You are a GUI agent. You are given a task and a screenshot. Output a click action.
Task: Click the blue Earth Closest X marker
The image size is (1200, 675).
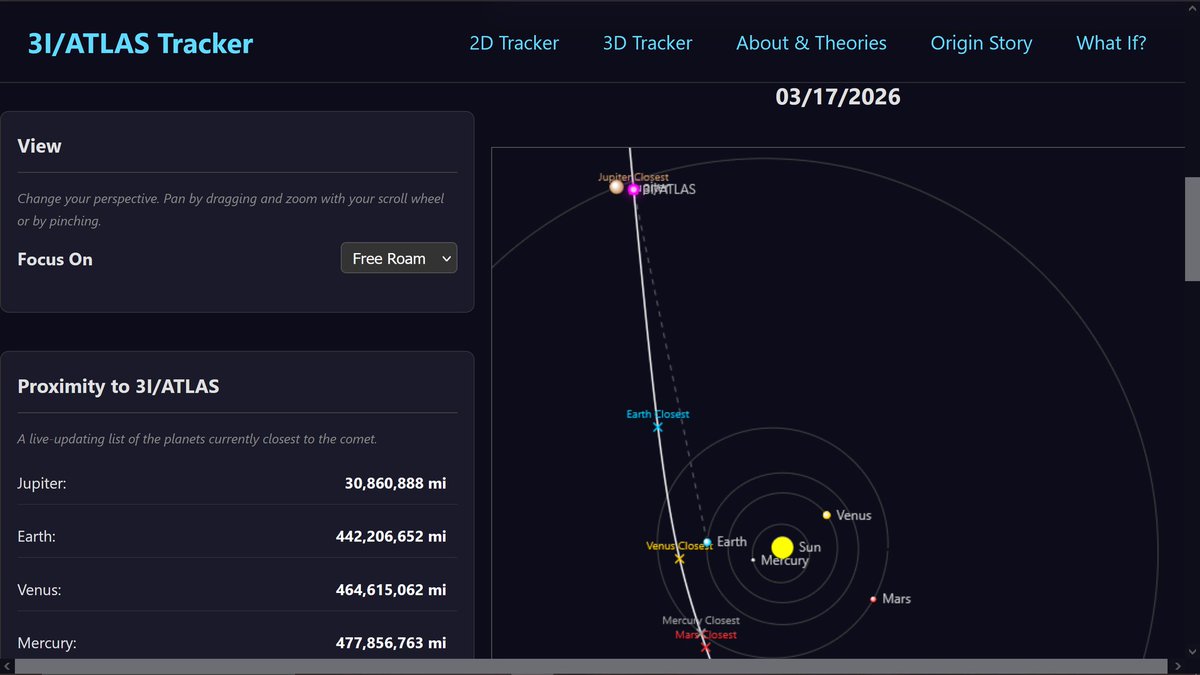coord(658,427)
